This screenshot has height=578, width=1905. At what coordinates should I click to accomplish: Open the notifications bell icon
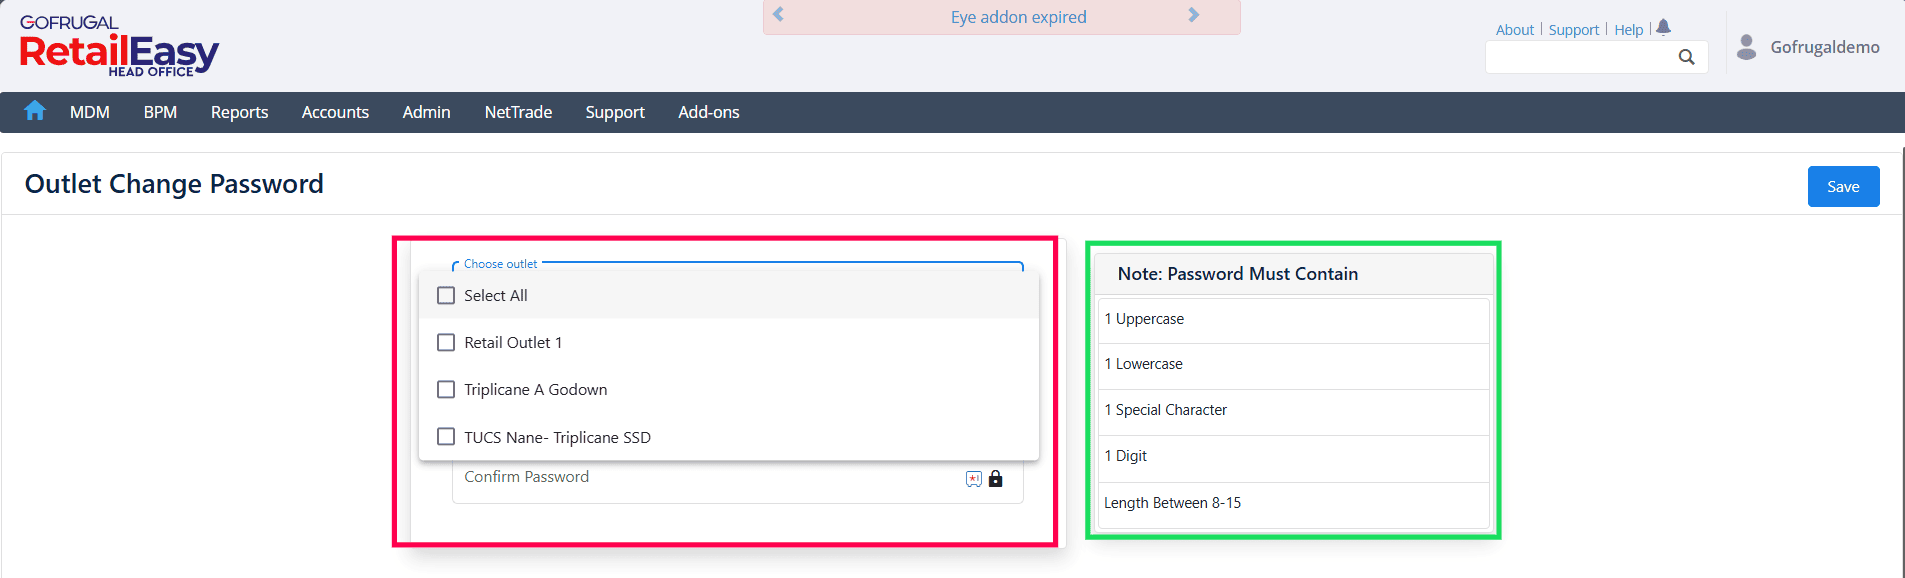(x=1663, y=27)
